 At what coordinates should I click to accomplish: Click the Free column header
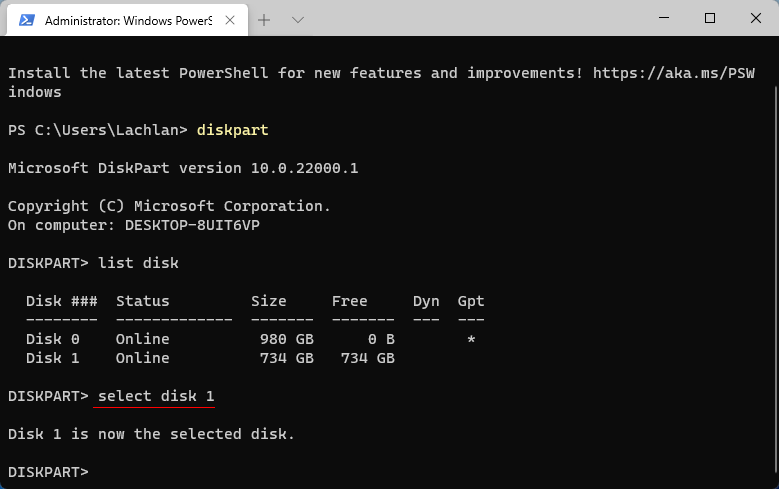point(349,301)
